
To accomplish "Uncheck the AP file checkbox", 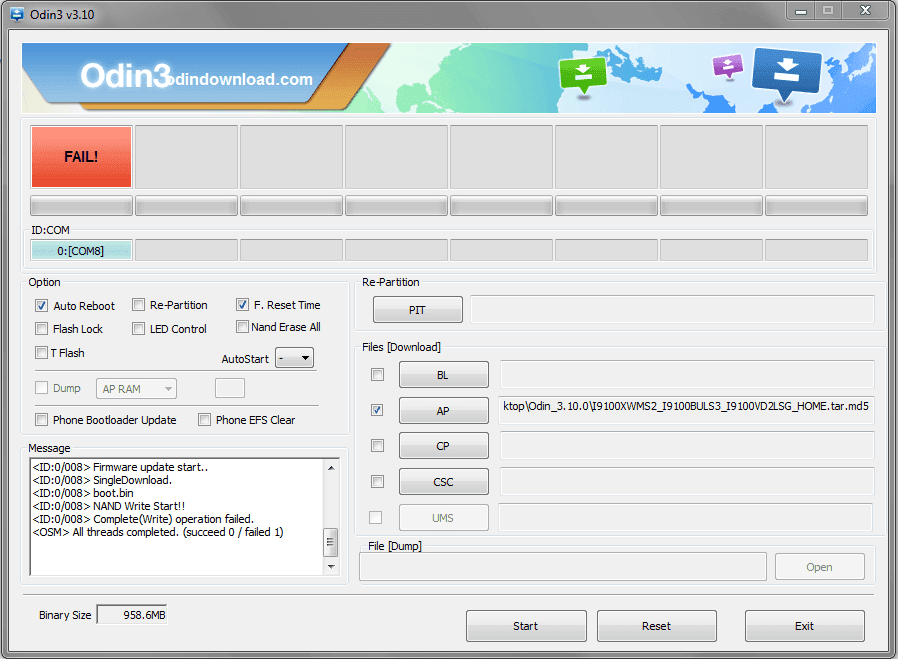I will (377, 410).
